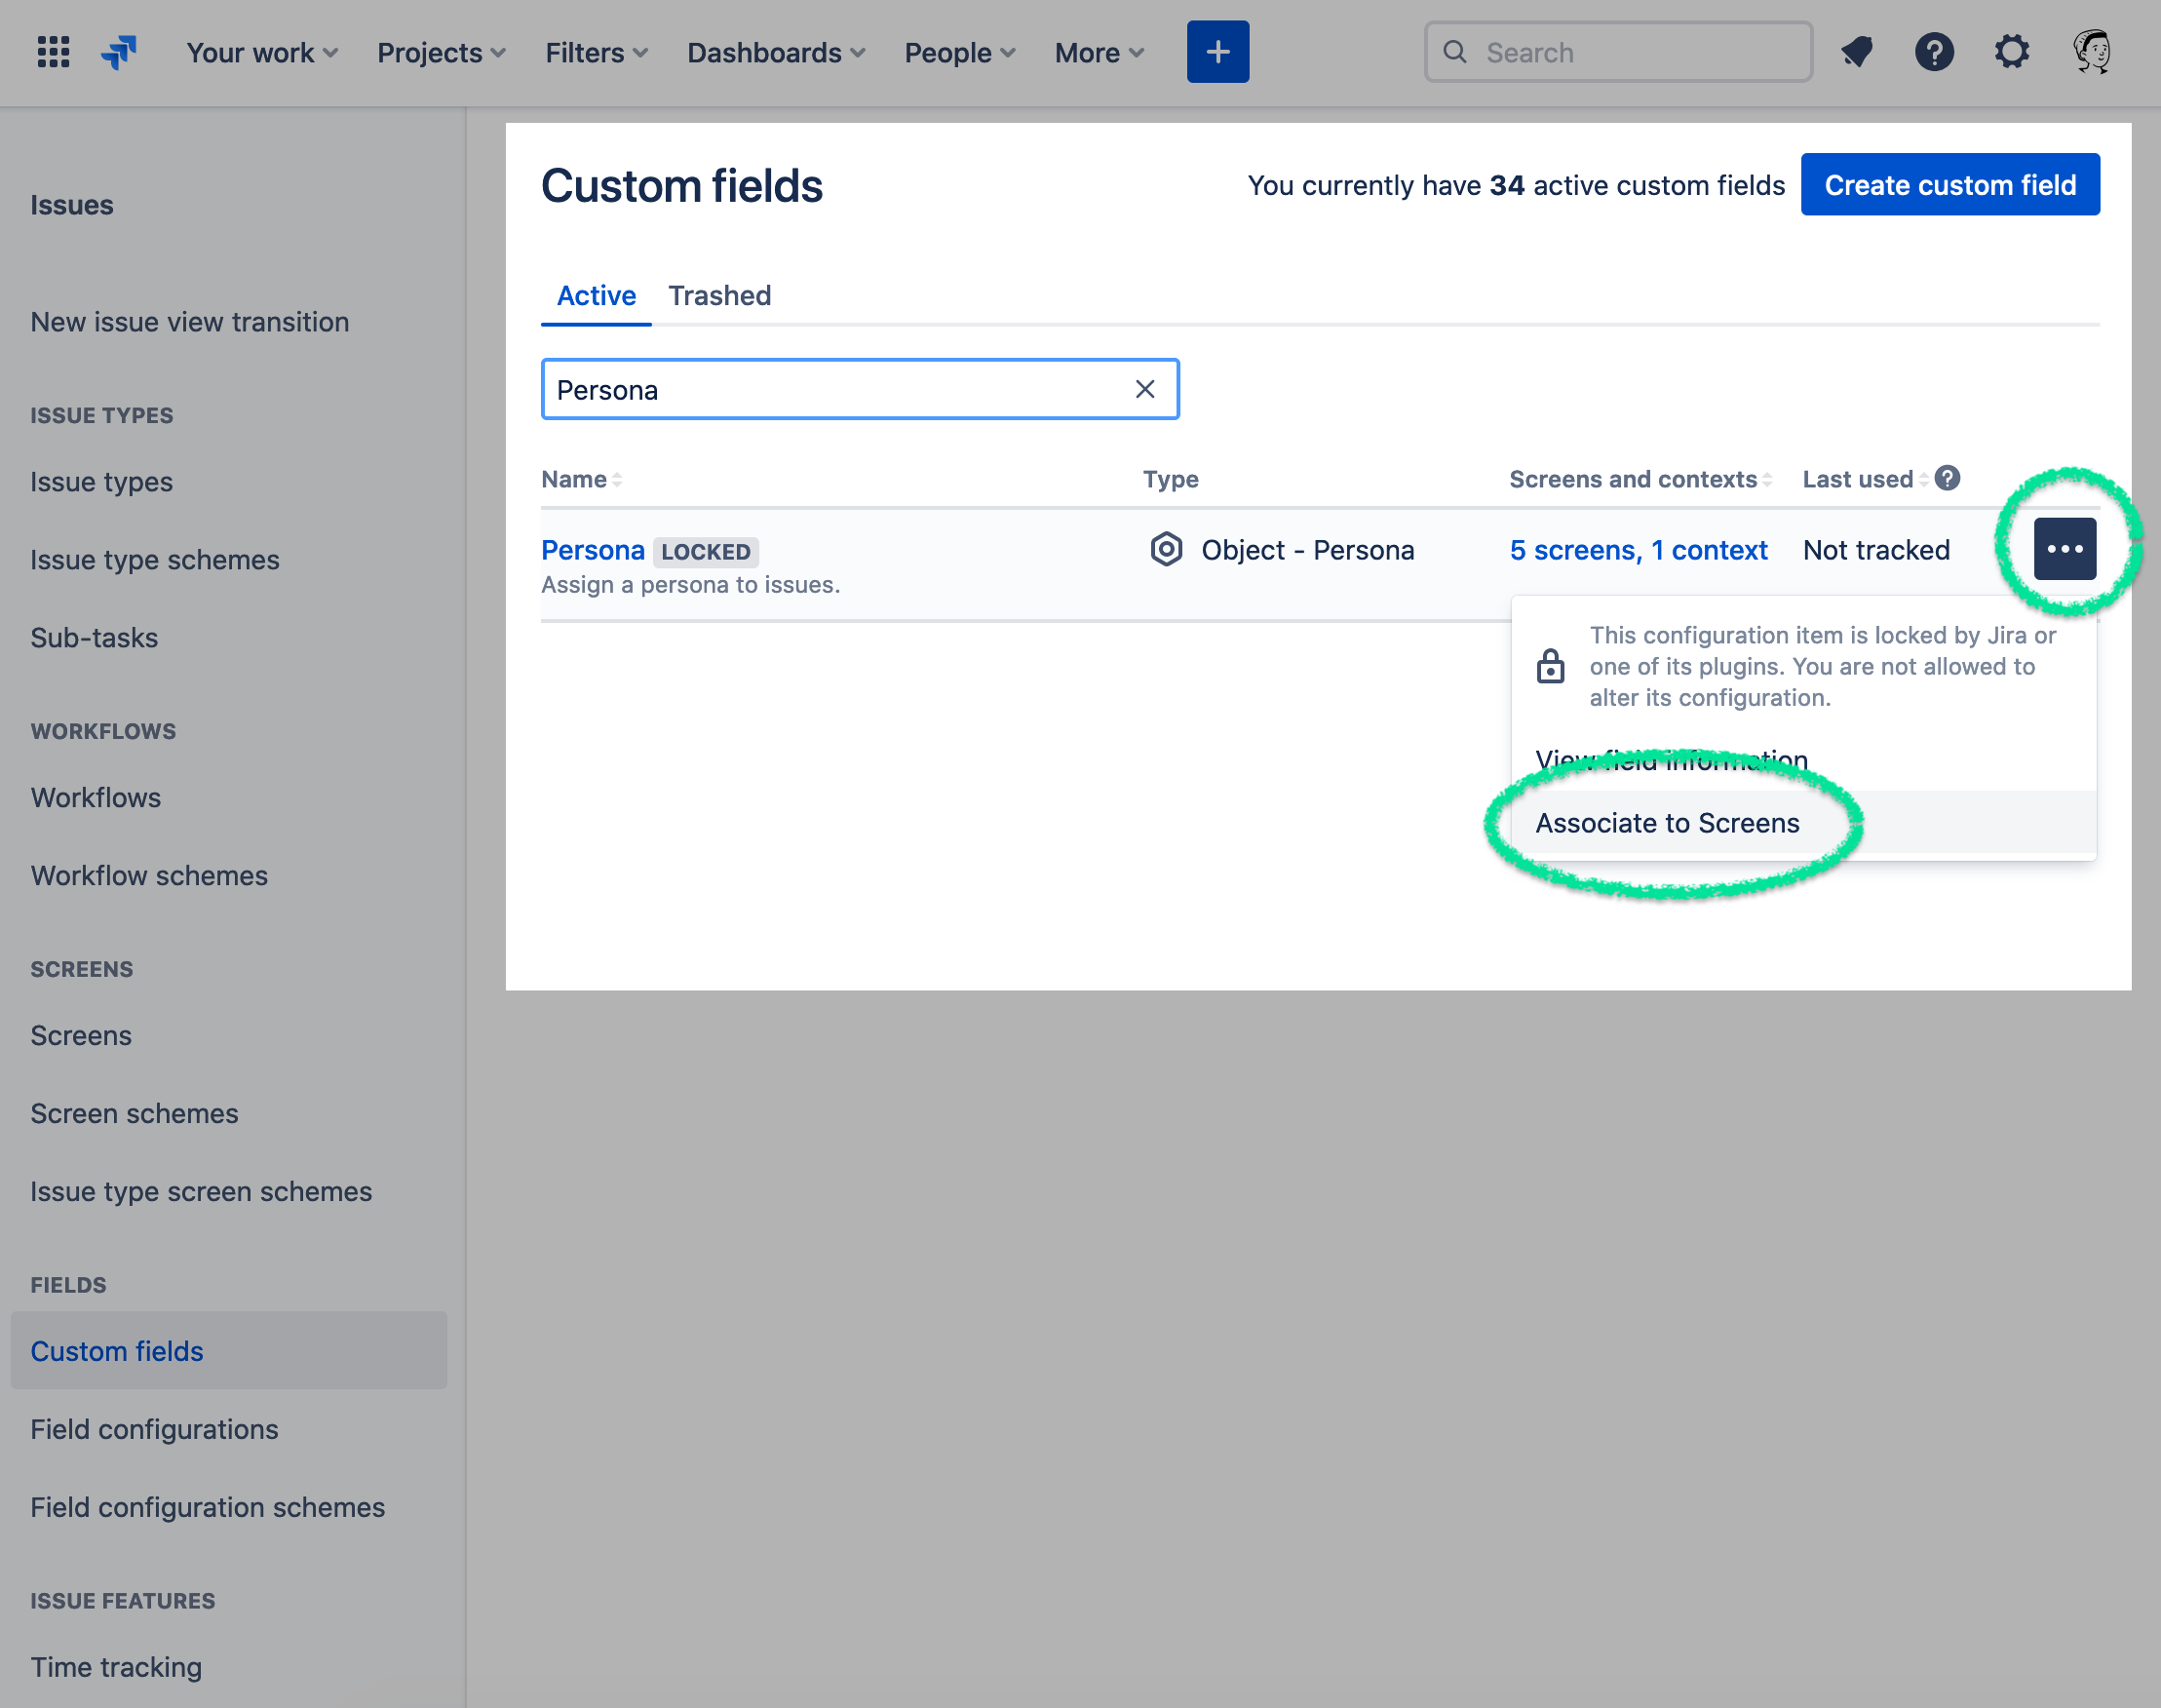Expand the Your work dropdown
Screen dimensions: 2161x1708
[262, 53]
